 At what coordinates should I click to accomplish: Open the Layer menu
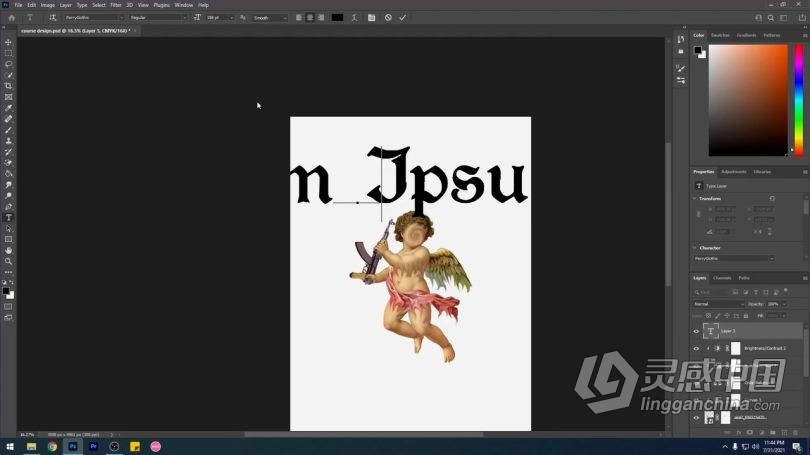(66, 5)
